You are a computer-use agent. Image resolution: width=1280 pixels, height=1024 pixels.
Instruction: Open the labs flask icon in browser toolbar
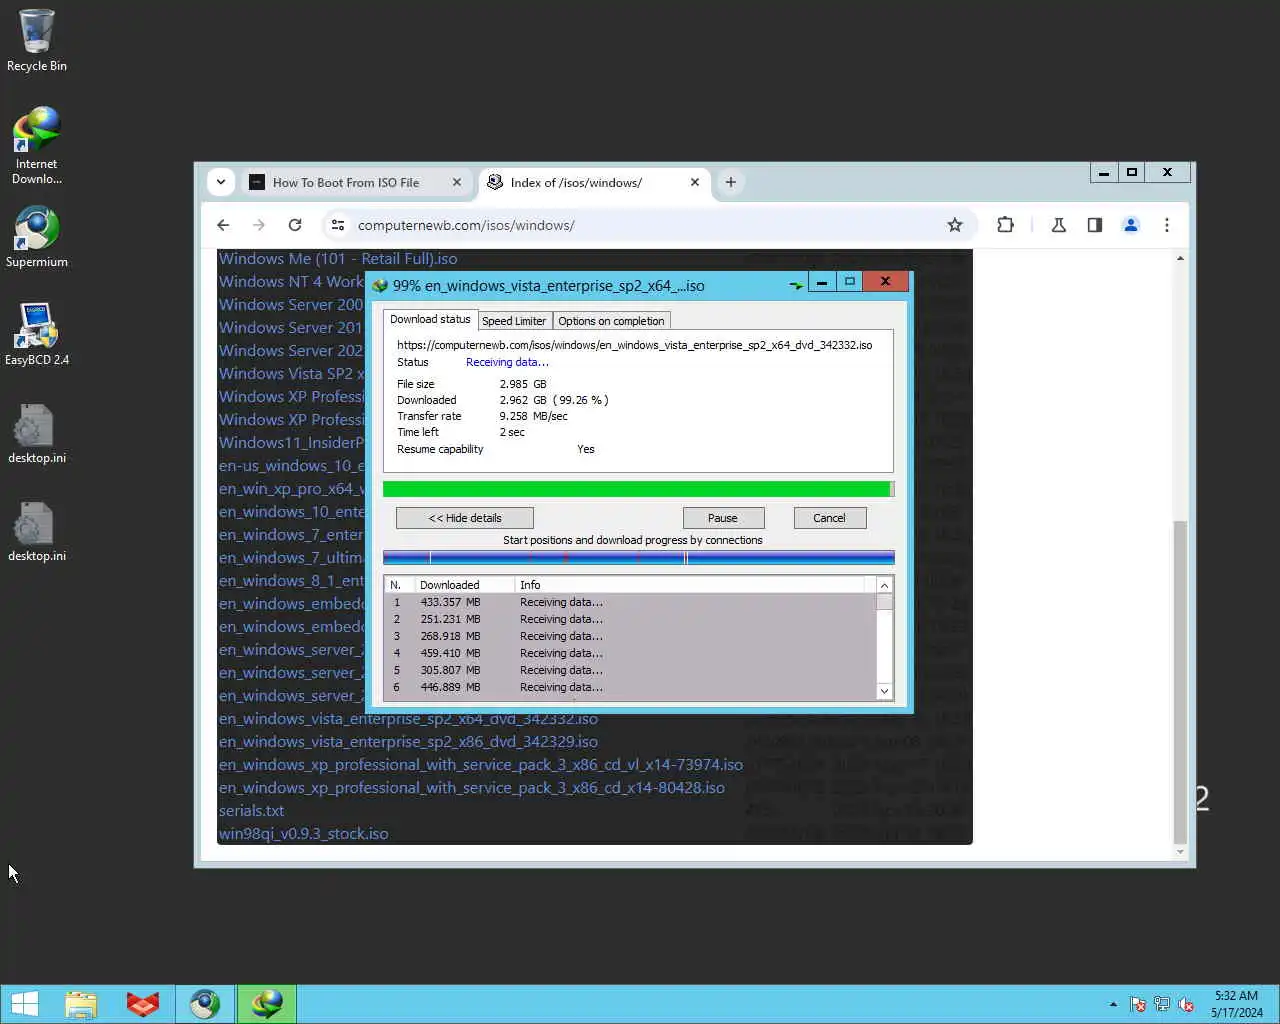pyautogui.click(x=1059, y=225)
